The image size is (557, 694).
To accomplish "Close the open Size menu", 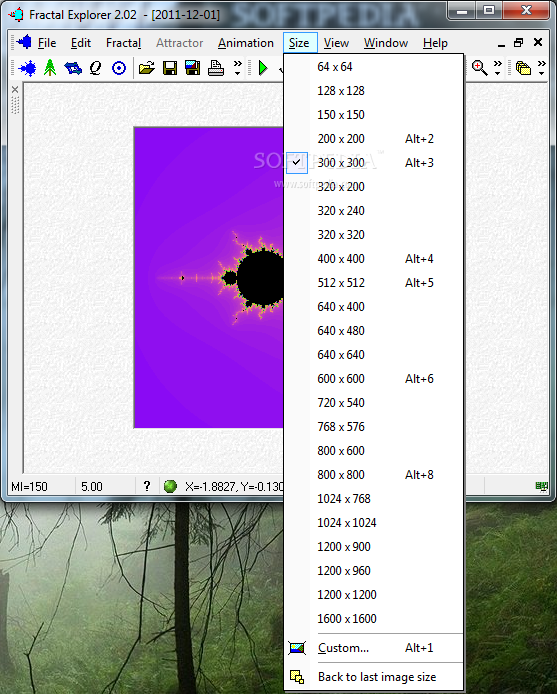I will [x=299, y=43].
